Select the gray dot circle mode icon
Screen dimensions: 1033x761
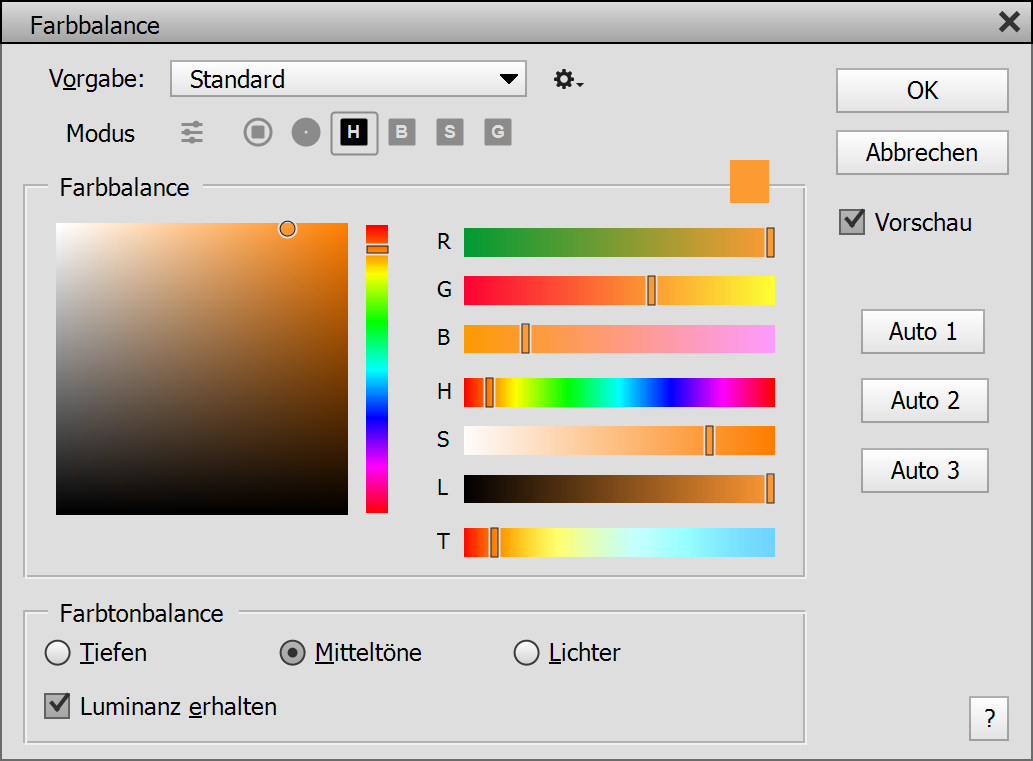click(x=306, y=132)
